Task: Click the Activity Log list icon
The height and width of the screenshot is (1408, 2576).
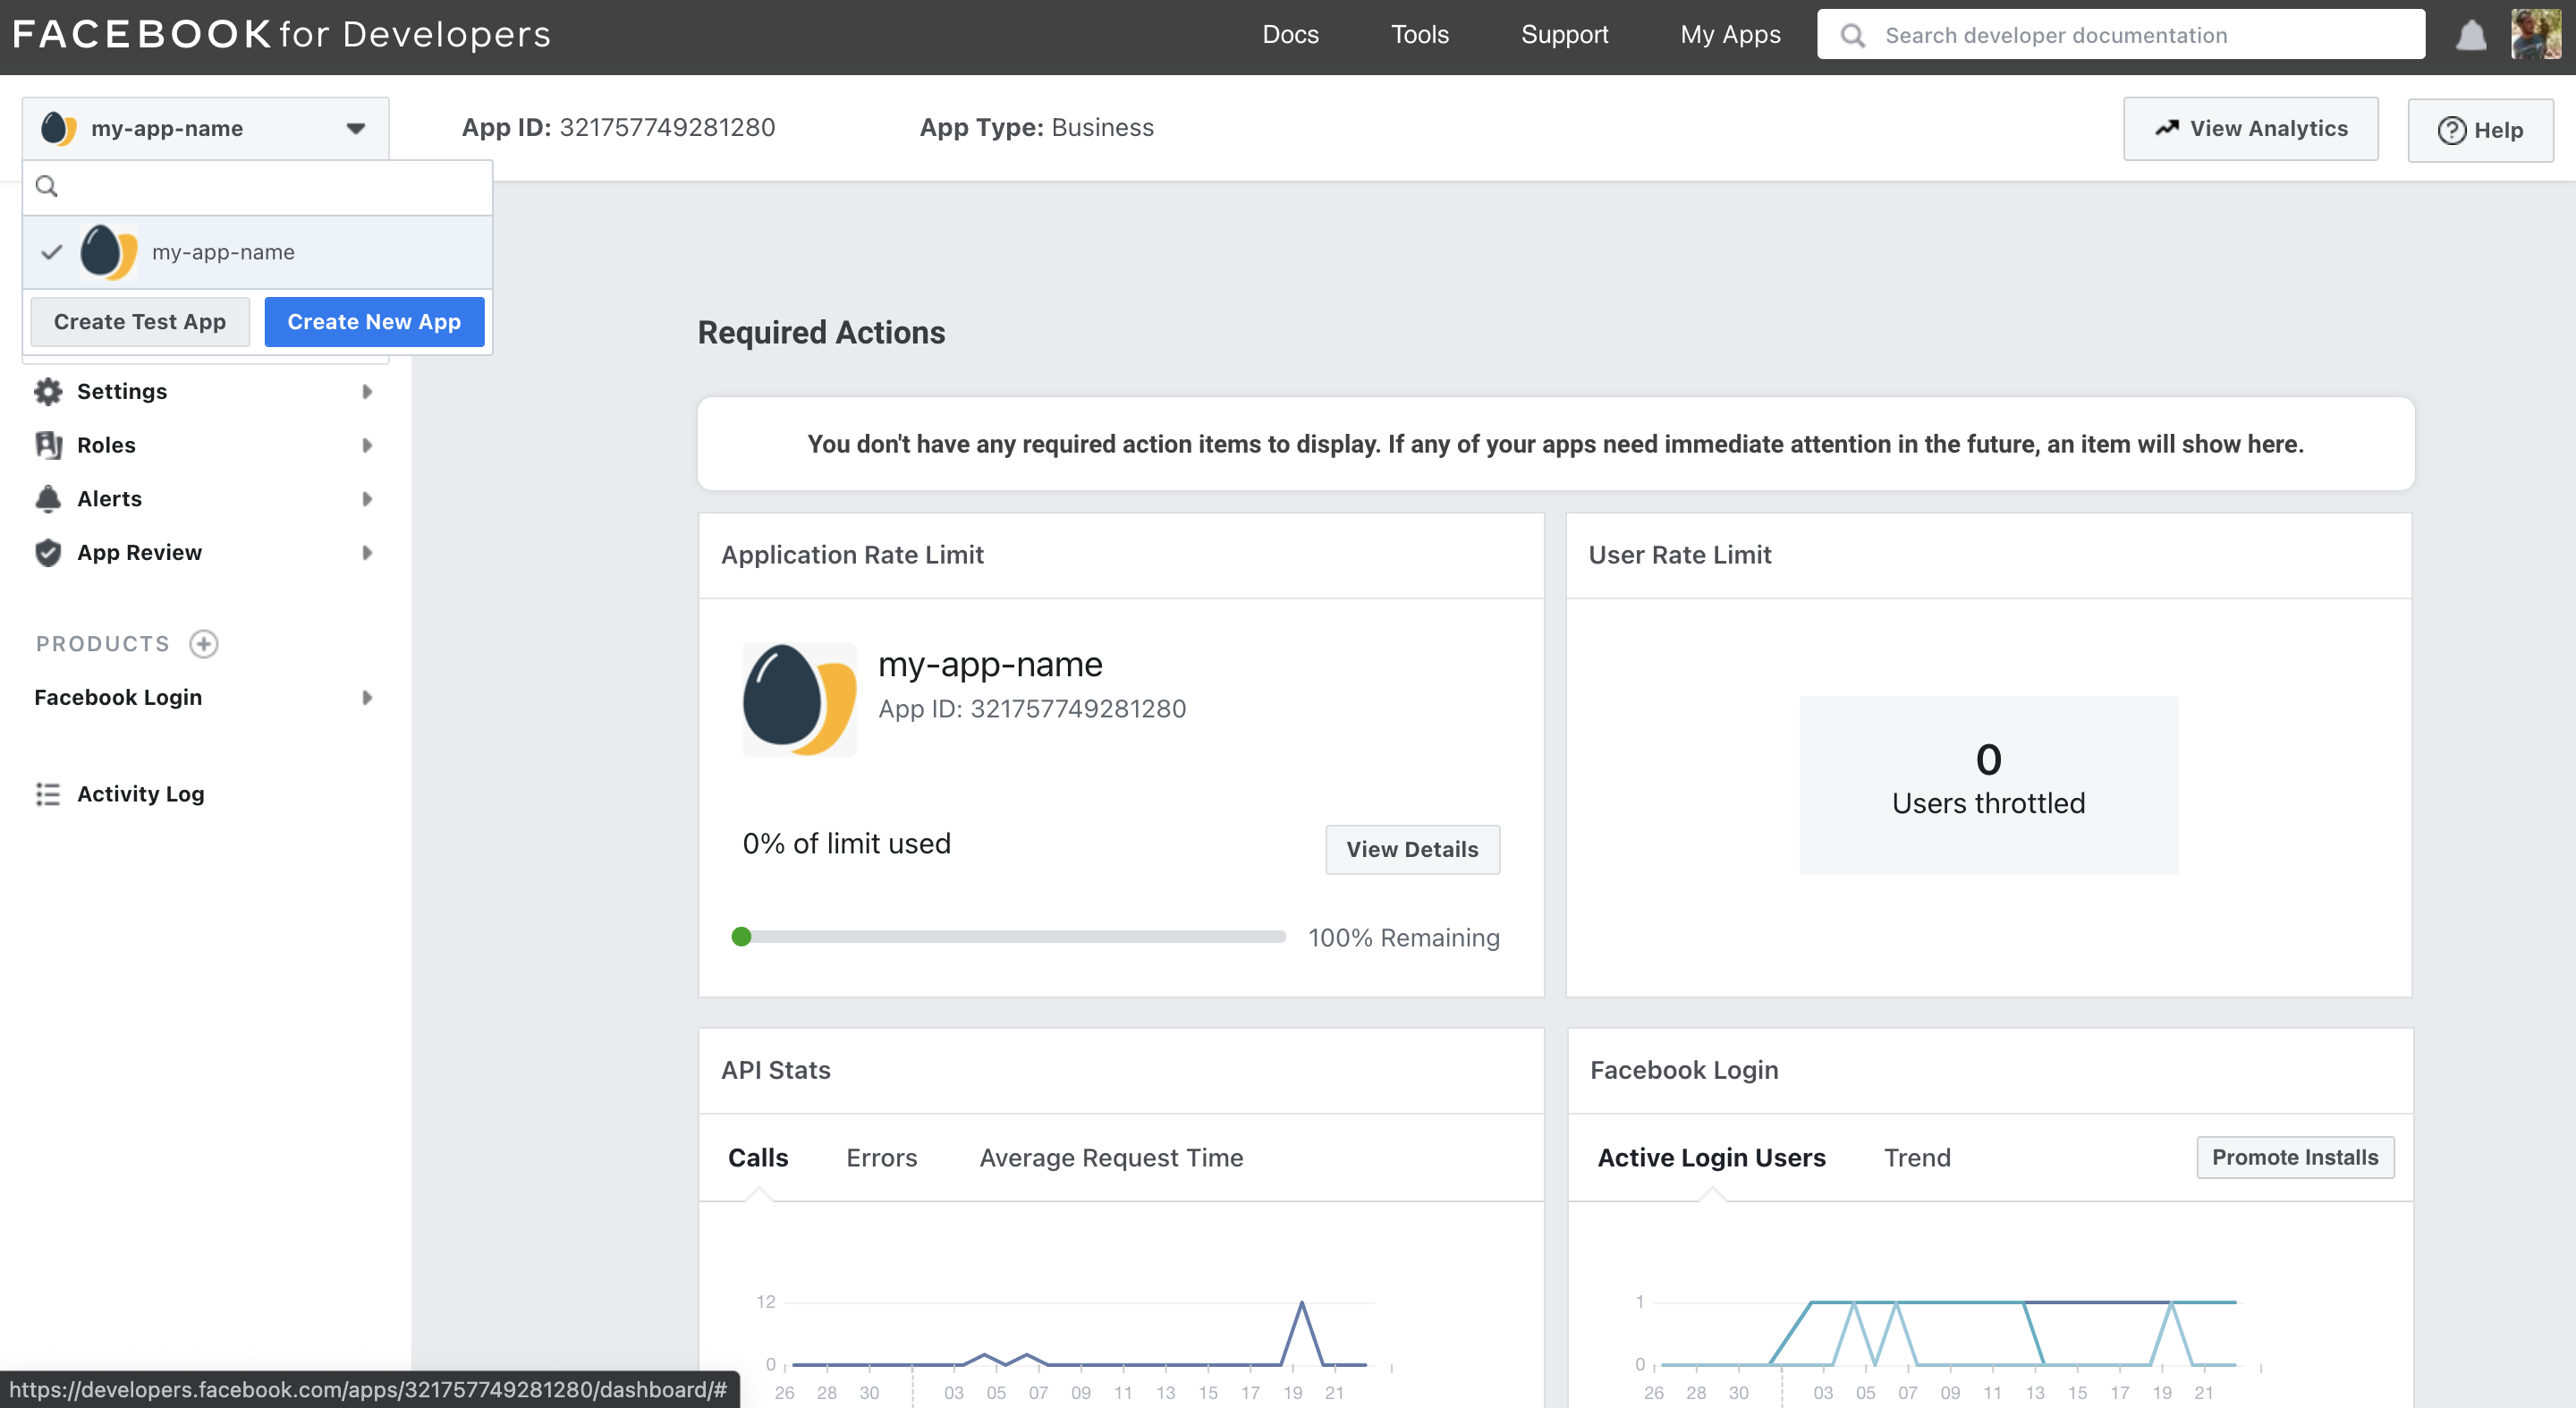Action: [48, 794]
